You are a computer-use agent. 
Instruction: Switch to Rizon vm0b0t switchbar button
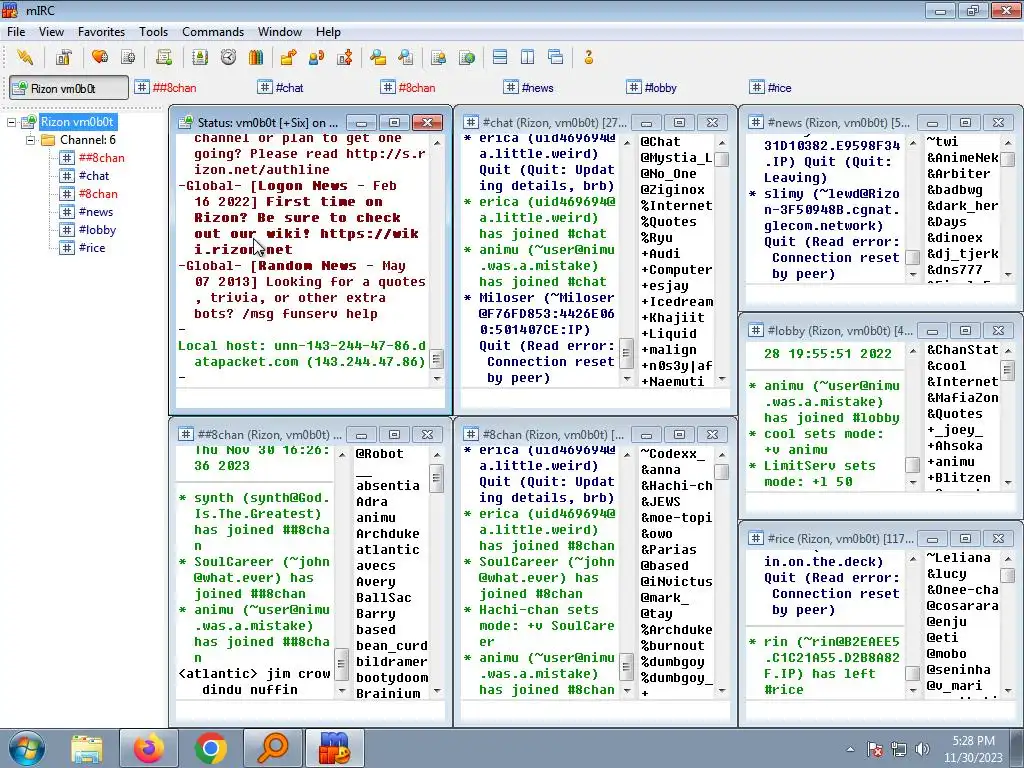point(69,88)
